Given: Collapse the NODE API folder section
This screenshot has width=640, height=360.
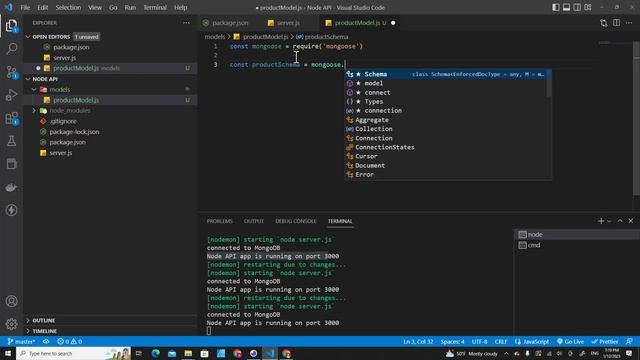Looking at the screenshot, I should tap(28, 79).
